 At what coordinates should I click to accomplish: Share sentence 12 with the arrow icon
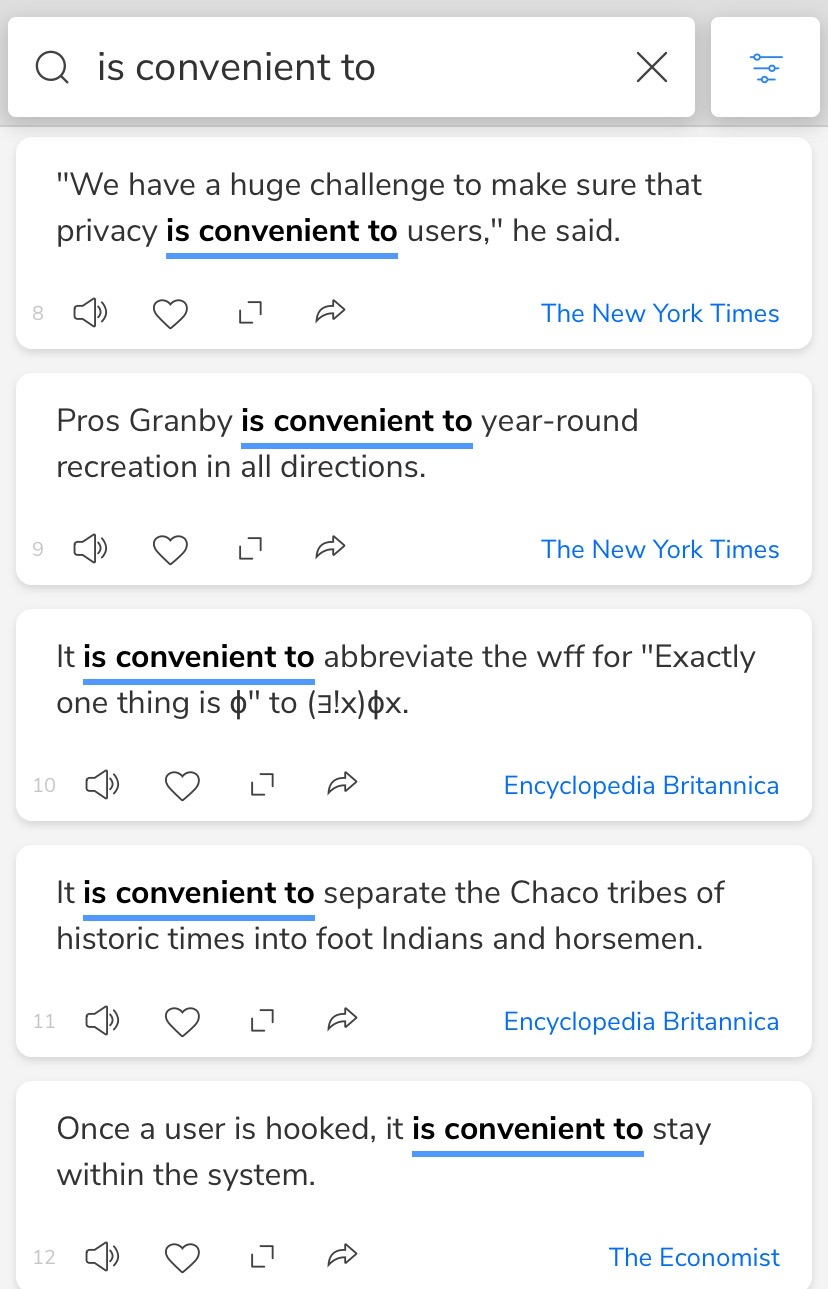pyautogui.click(x=342, y=1257)
